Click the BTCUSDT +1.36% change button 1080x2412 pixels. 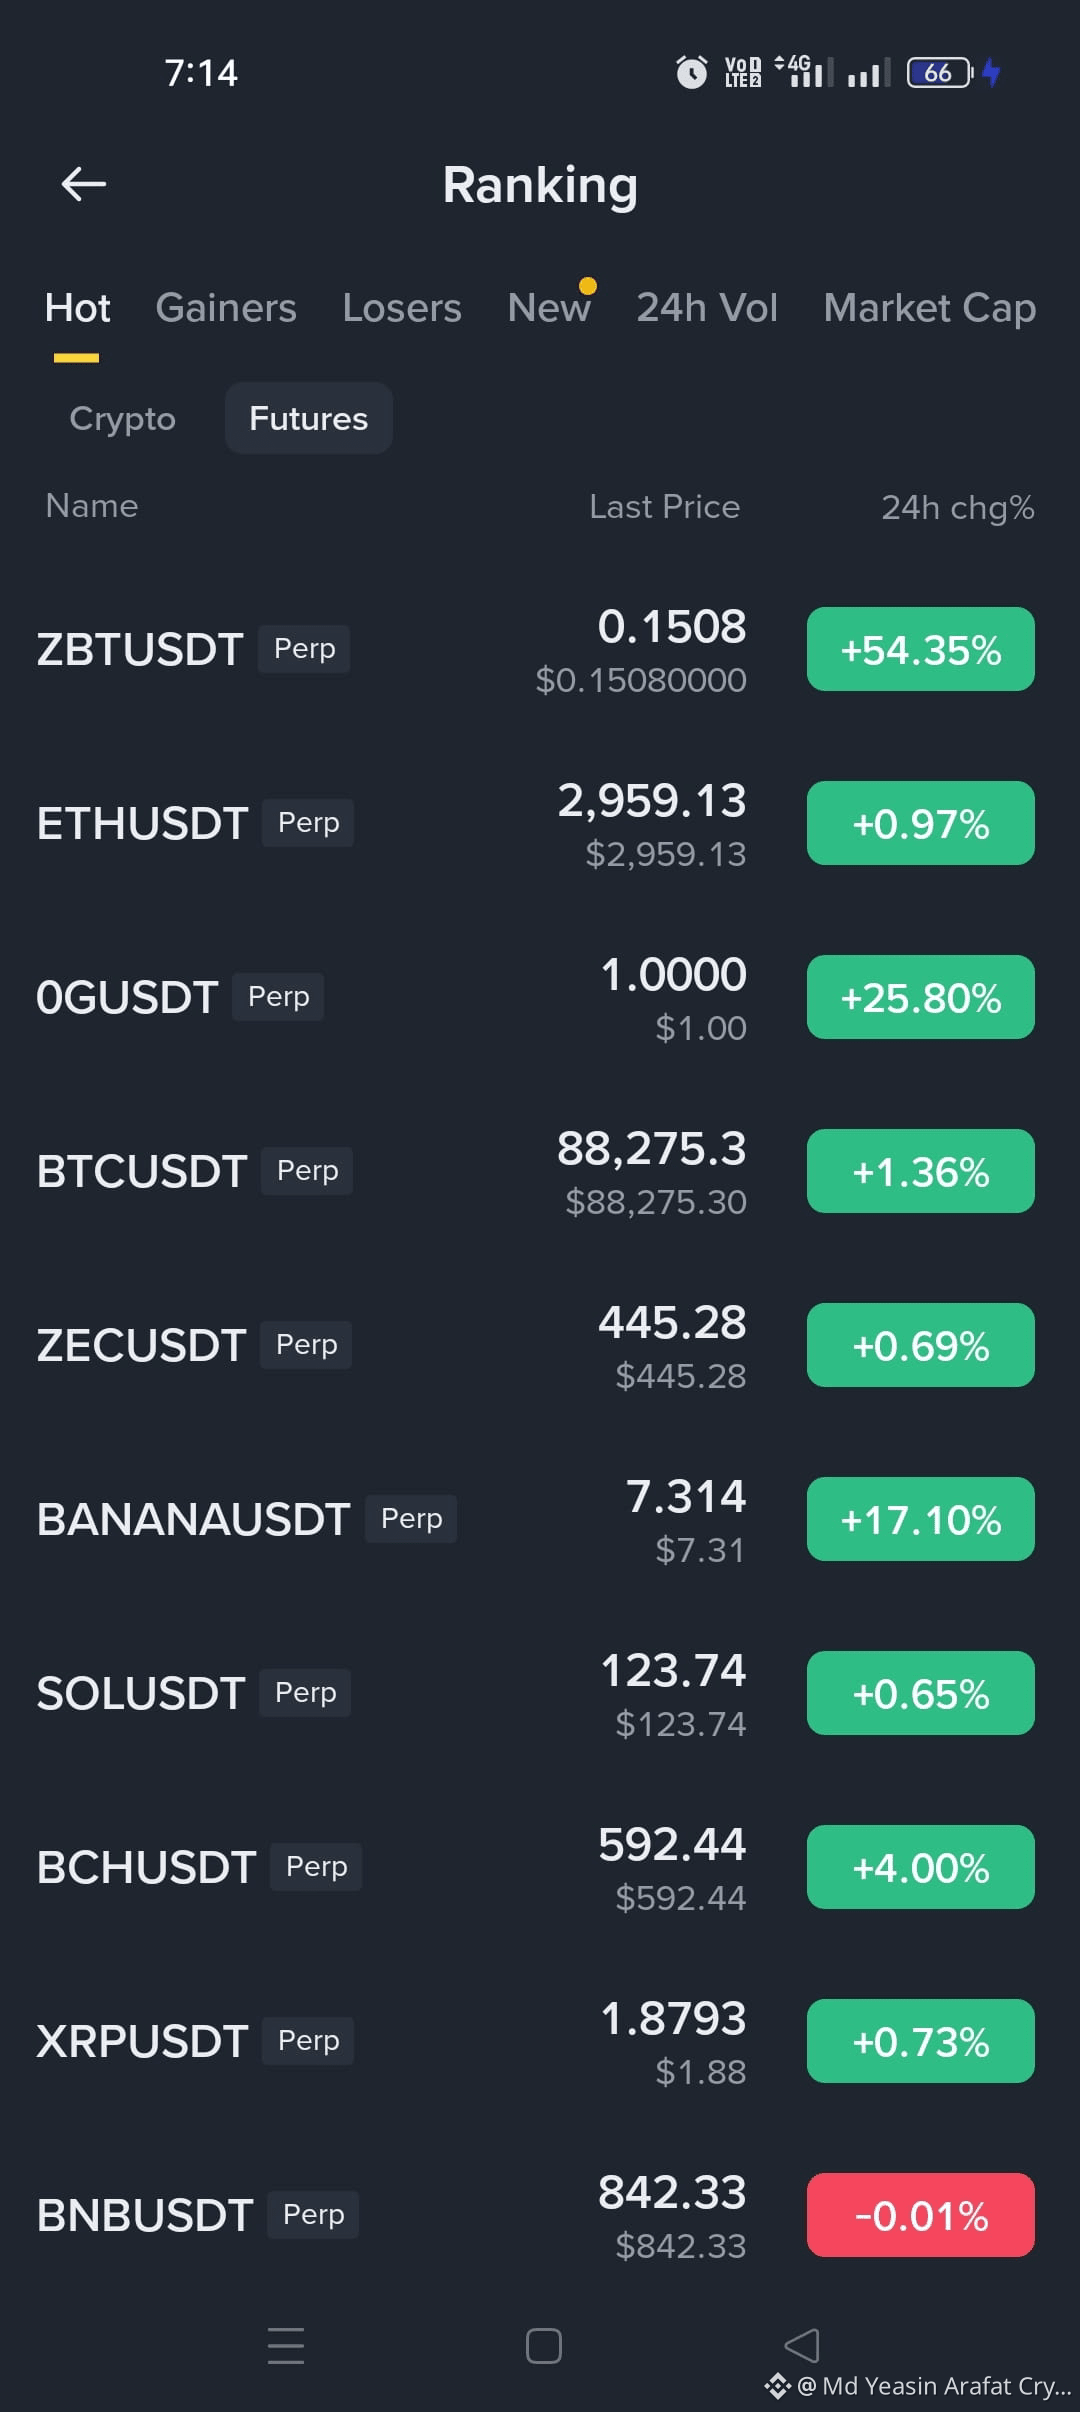(921, 1171)
